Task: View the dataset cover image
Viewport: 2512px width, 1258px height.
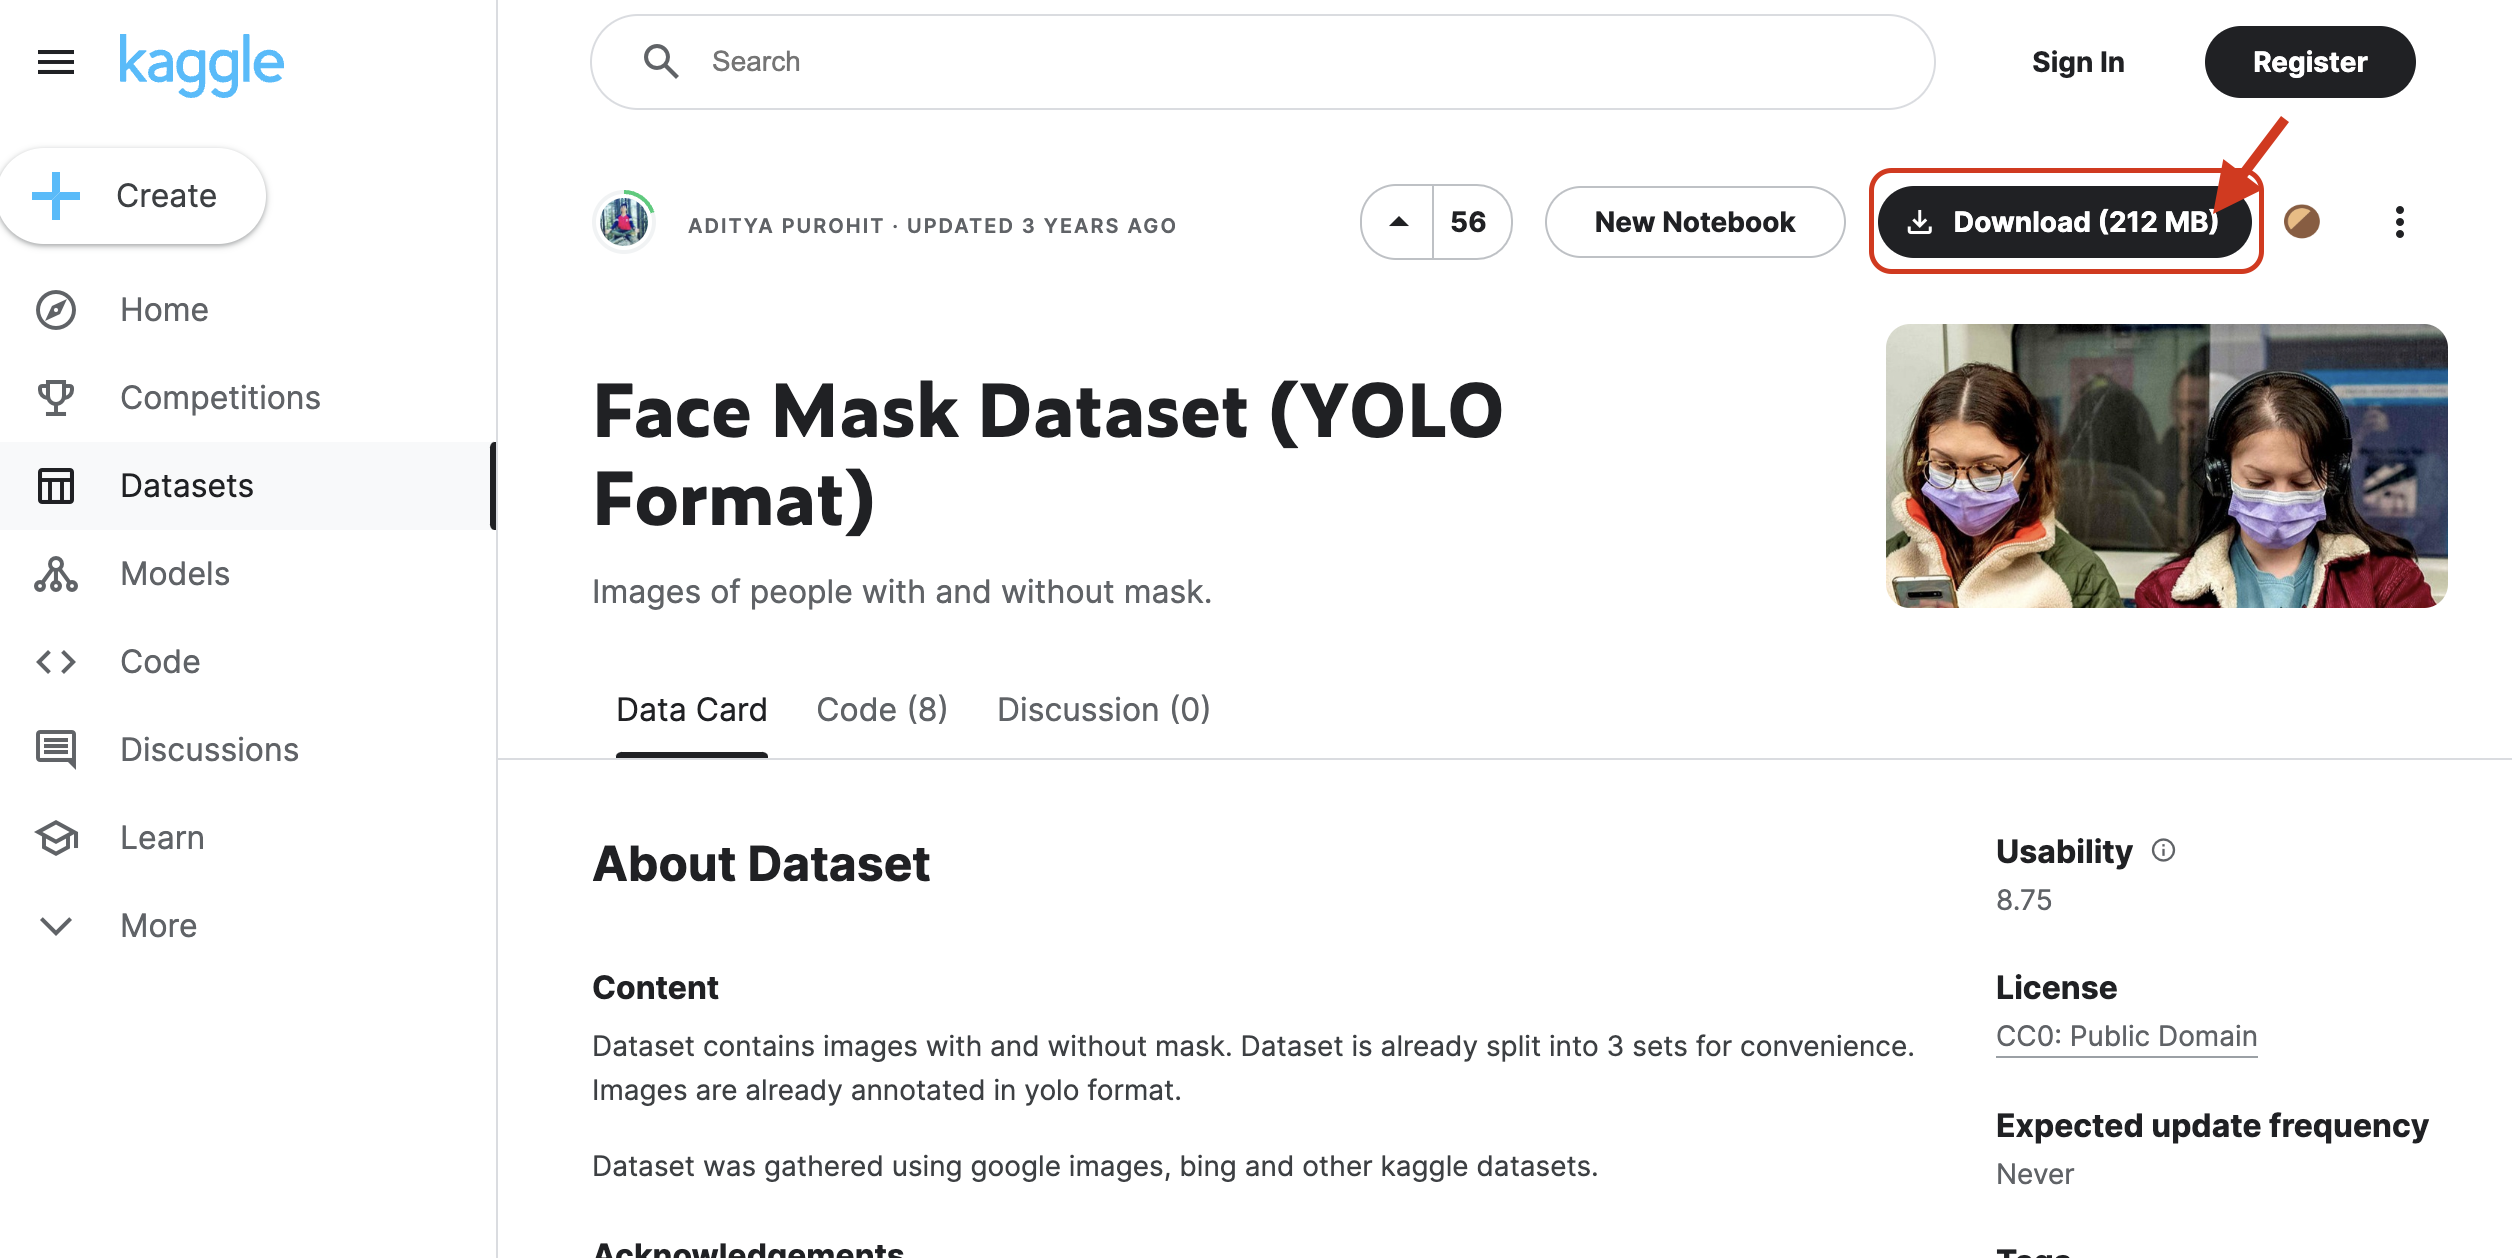Action: (2165, 465)
